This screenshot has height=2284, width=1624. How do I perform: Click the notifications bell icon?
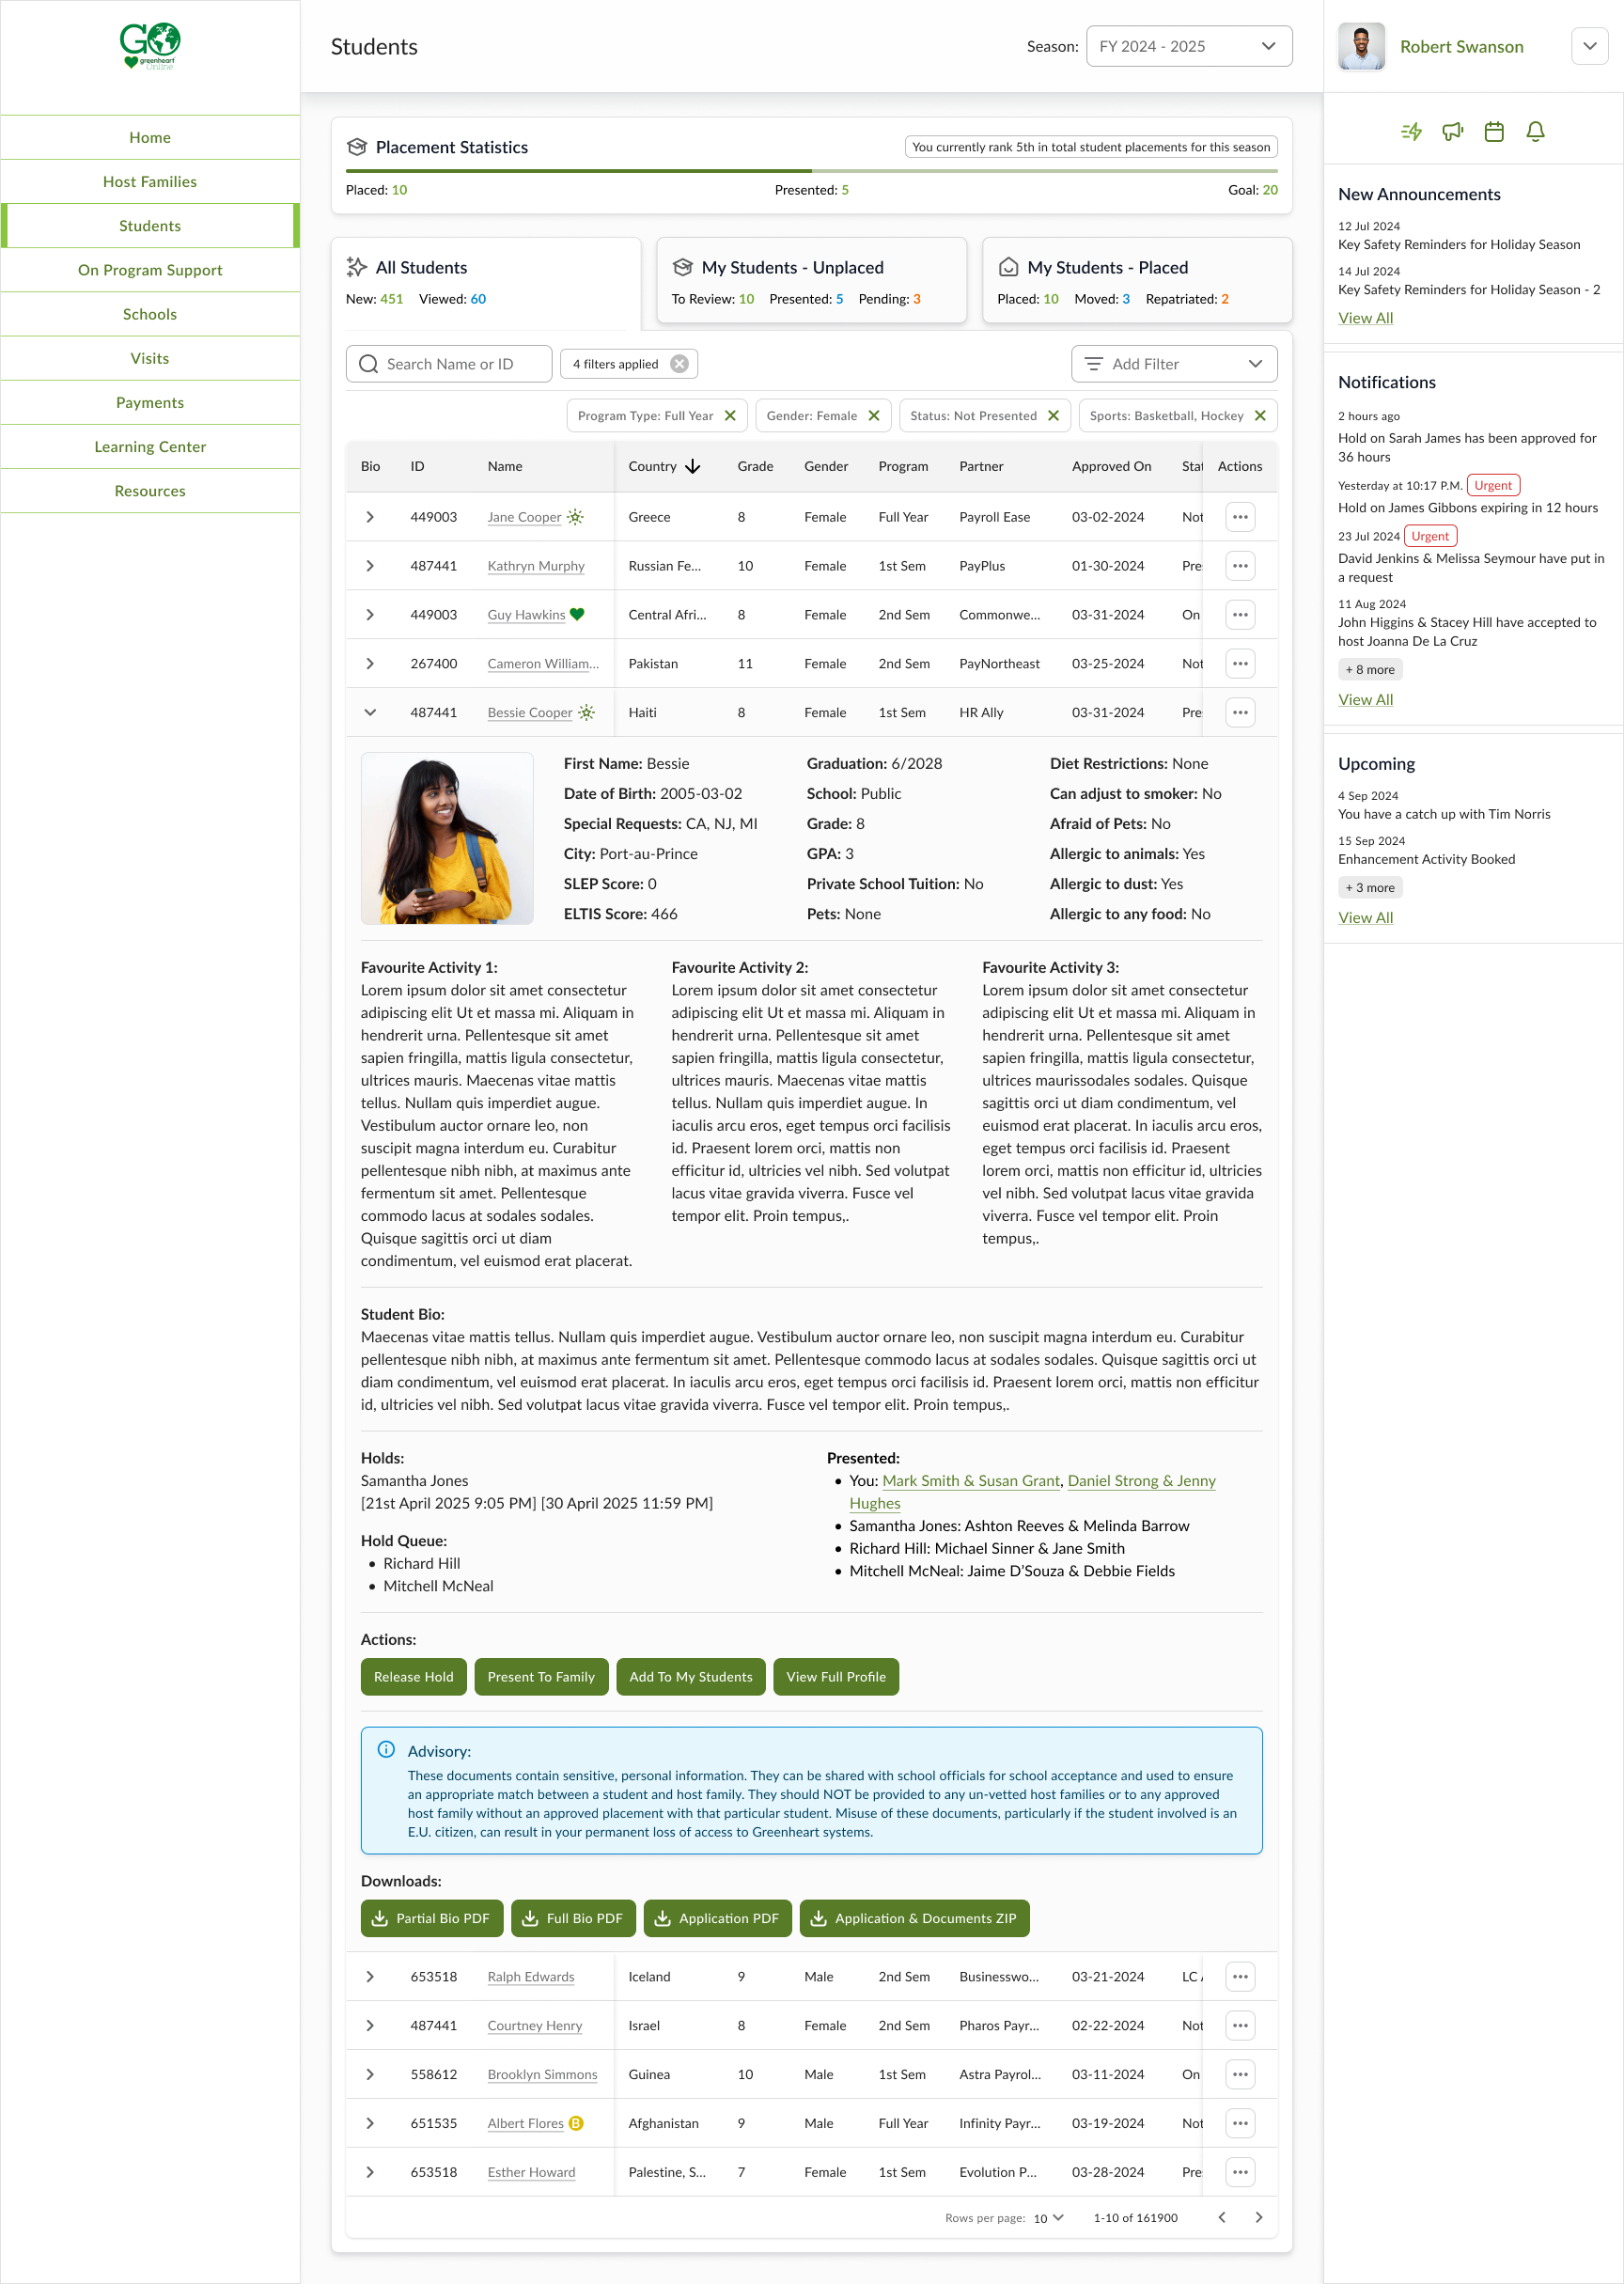1535,131
